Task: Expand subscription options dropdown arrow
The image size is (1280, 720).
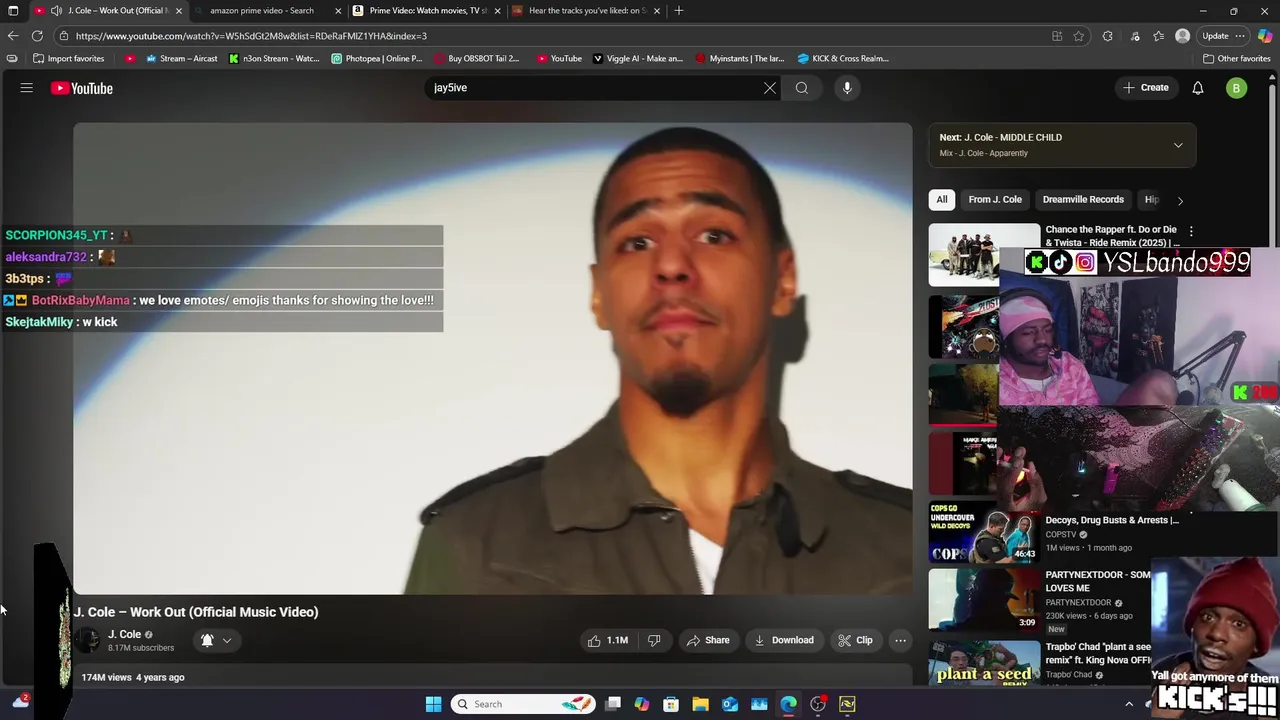Action: pyautogui.click(x=227, y=640)
